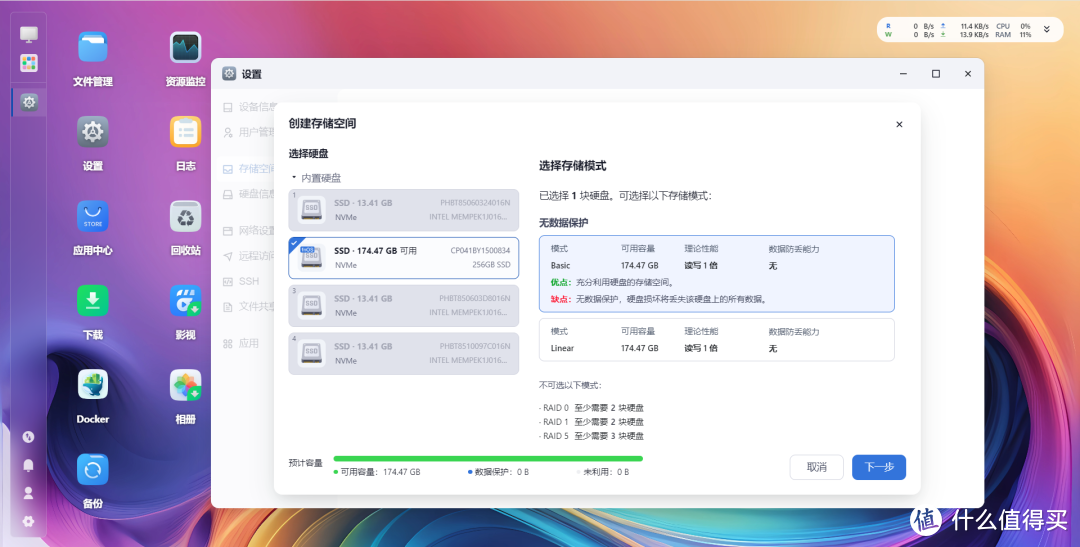Click the SSH icon in settings sidebar

tap(227, 281)
